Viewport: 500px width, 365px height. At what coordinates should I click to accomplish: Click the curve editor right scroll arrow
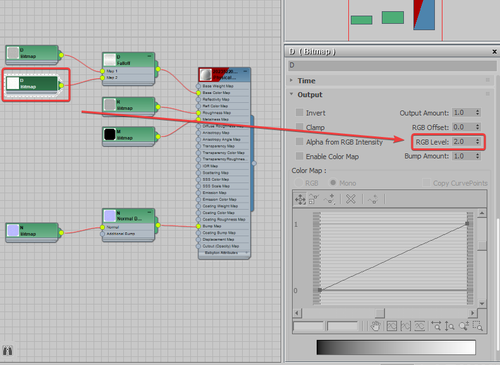coord(472,313)
